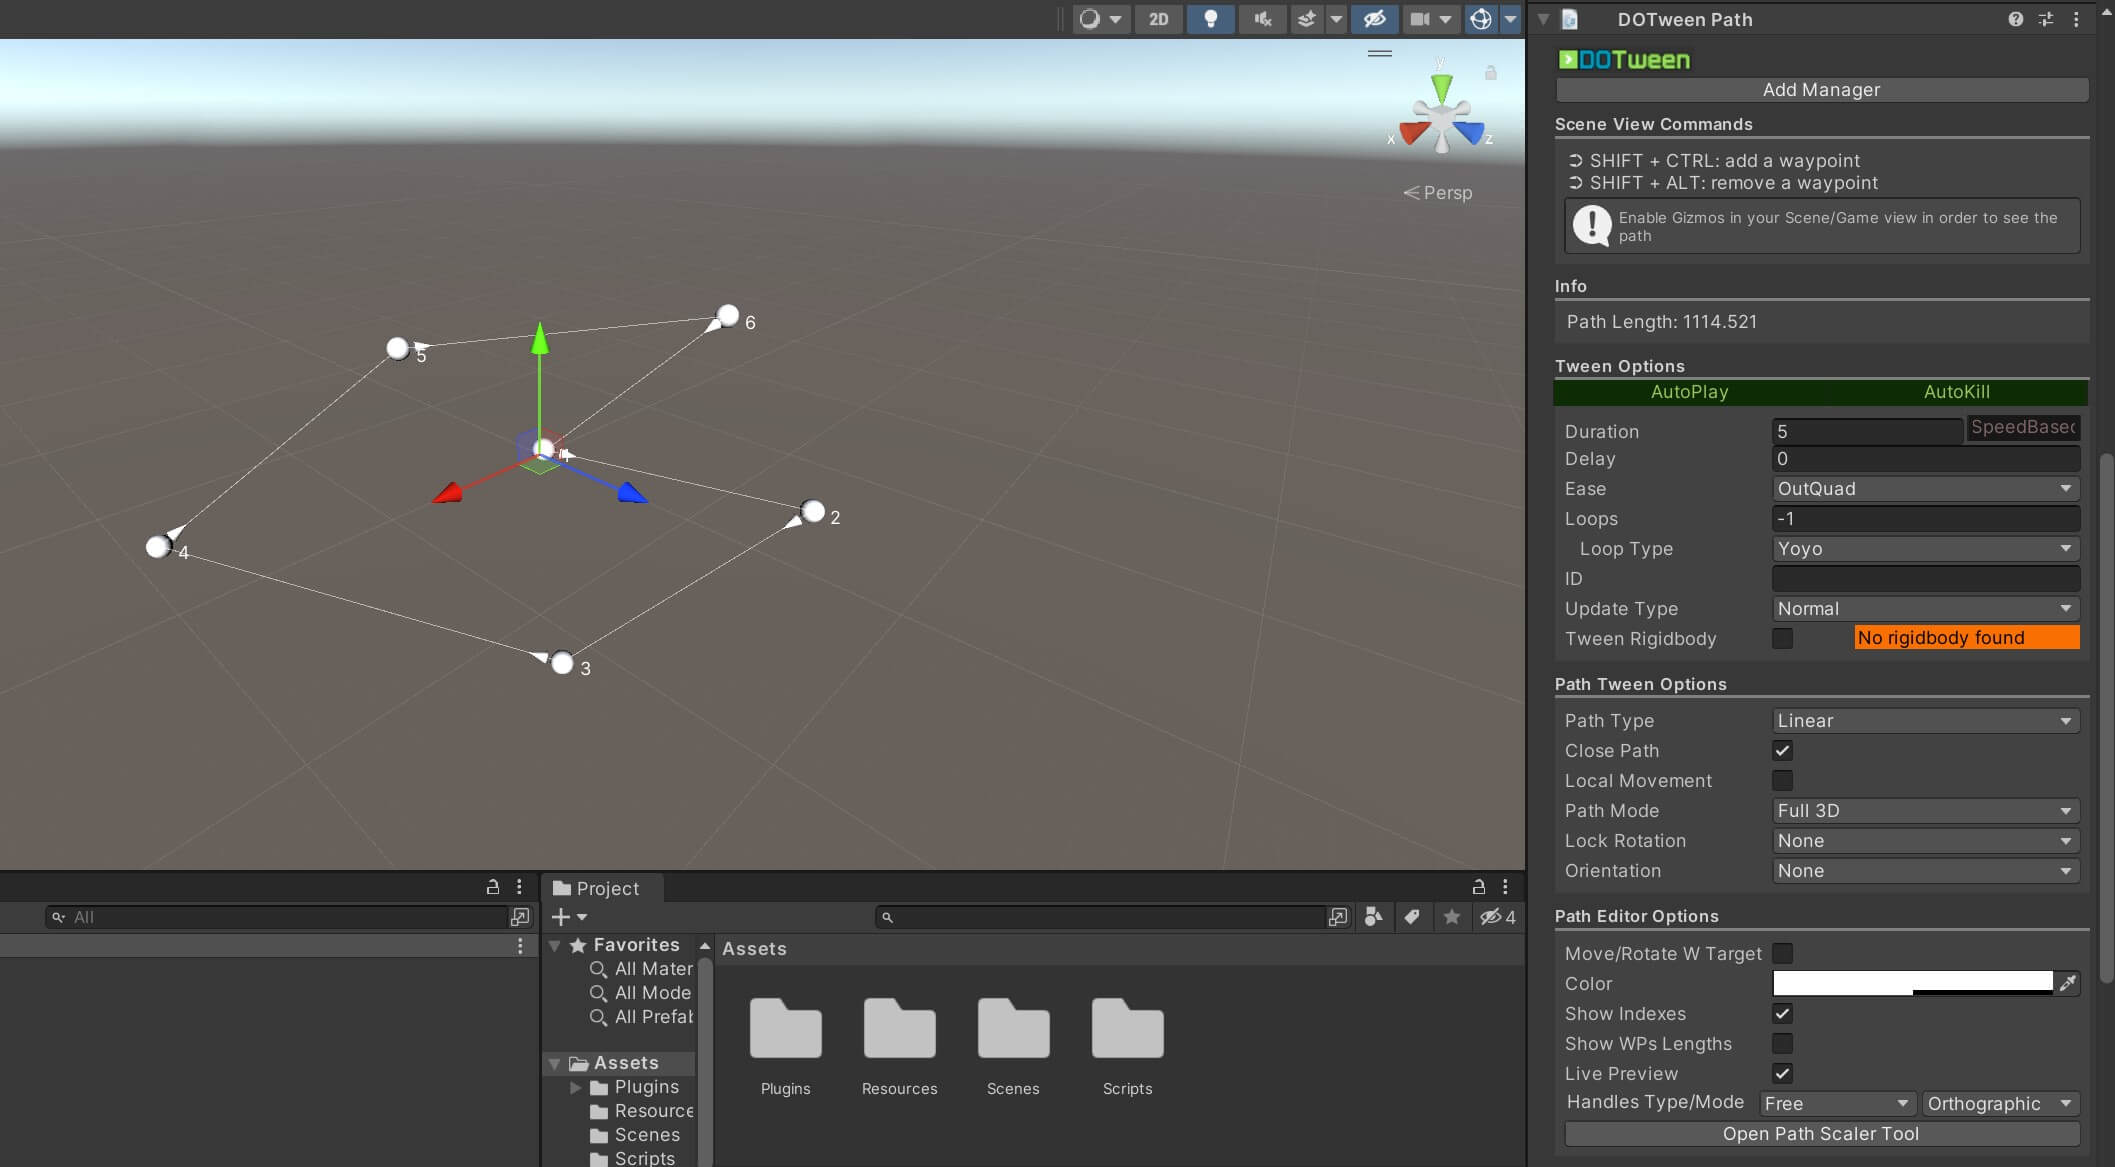This screenshot has height=1167, width=2115.
Task: Click Project panel lock icon
Action: point(1478,887)
